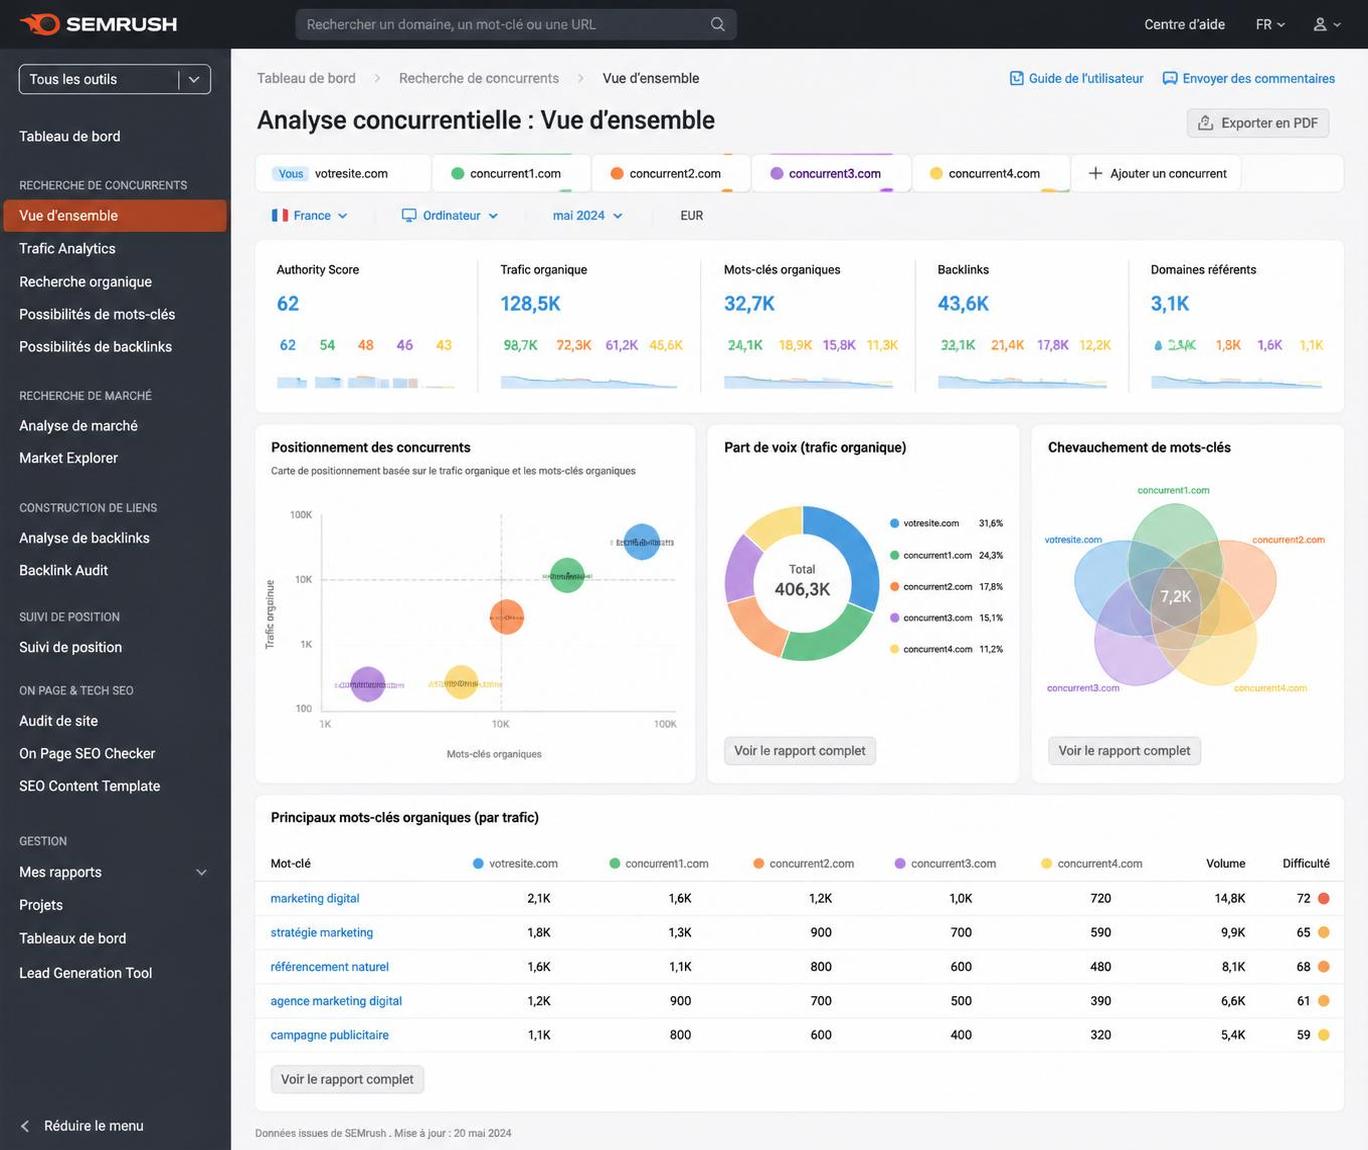Click the Difficulté column header

(x=1306, y=863)
